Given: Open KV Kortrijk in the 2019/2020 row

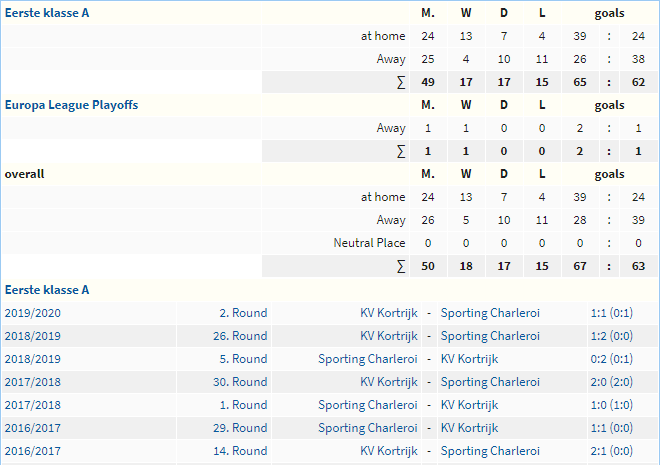Looking at the screenshot, I should click(389, 313).
